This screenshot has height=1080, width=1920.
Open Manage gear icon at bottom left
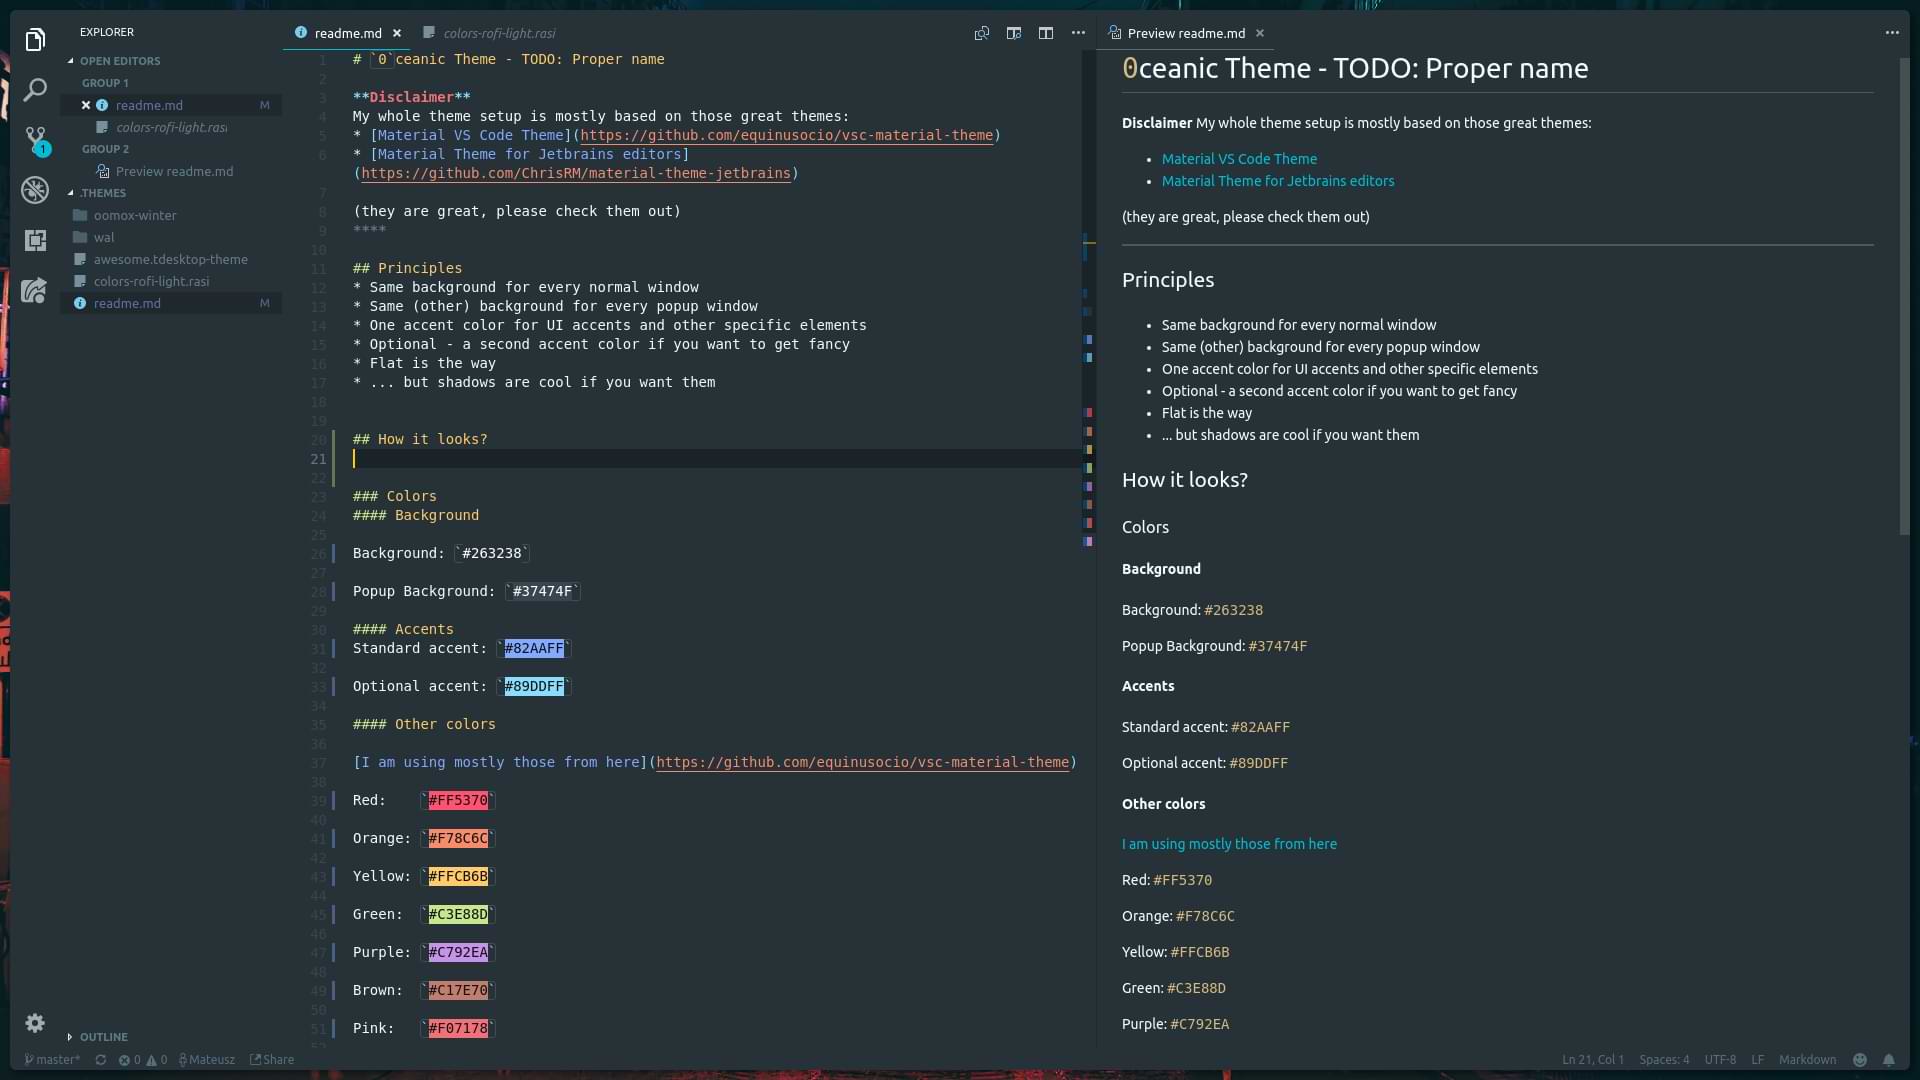pyautogui.click(x=35, y=1023)
